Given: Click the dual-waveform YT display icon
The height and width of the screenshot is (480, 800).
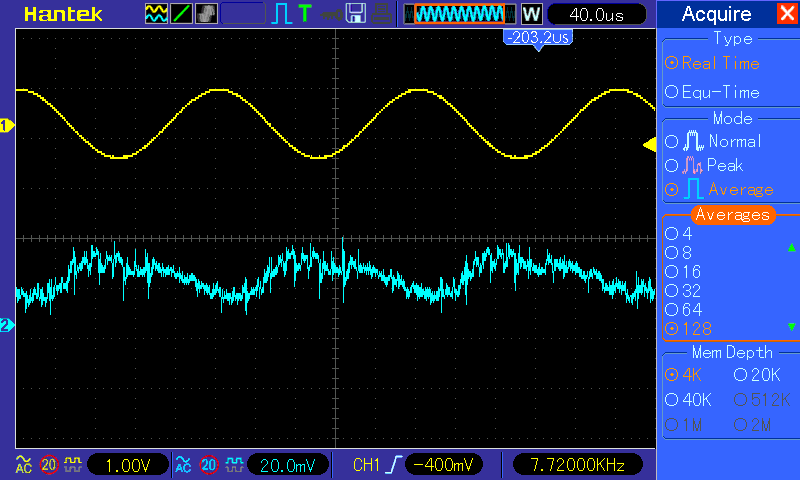Looking at the screenshot, I should point(156,14).
